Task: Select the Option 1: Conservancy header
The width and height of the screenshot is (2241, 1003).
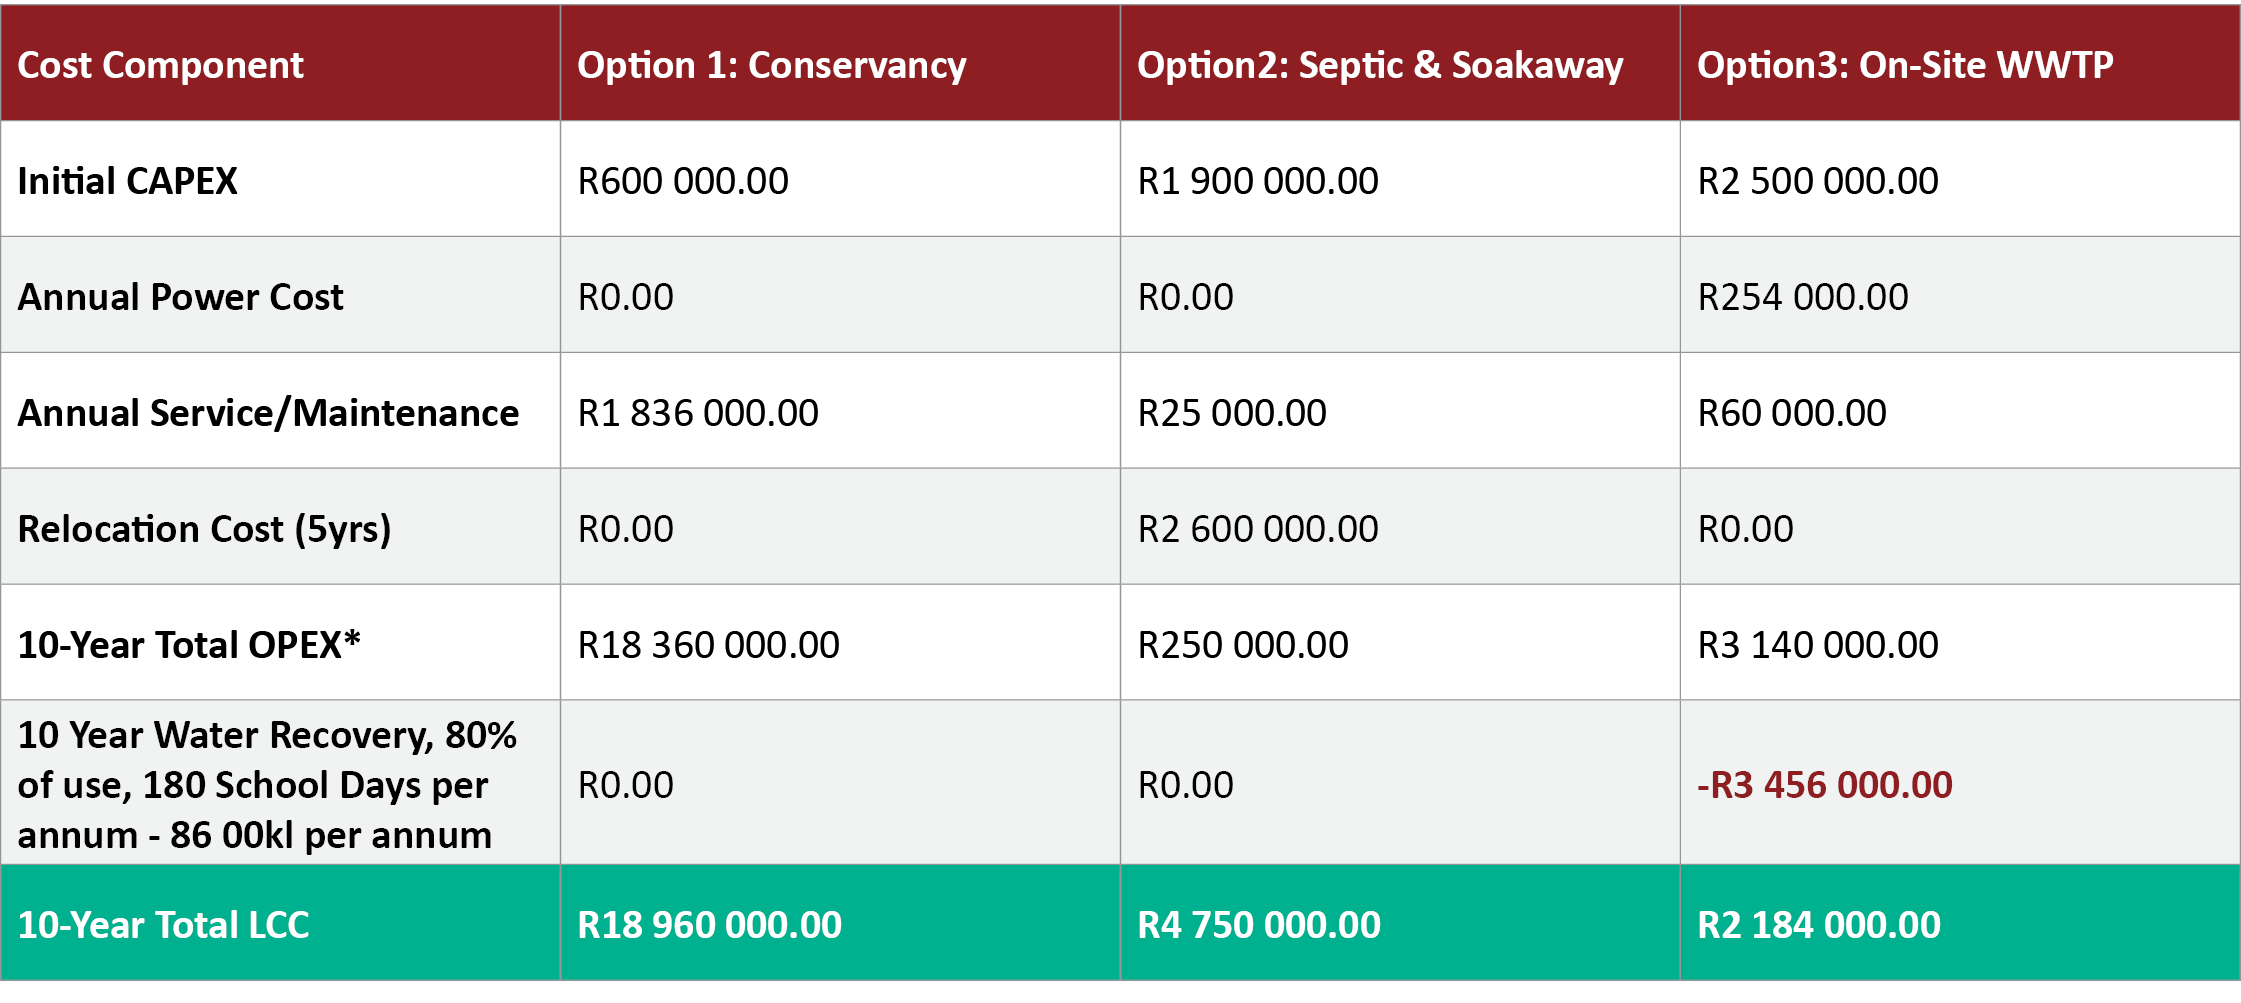Action: pos(771,65)
